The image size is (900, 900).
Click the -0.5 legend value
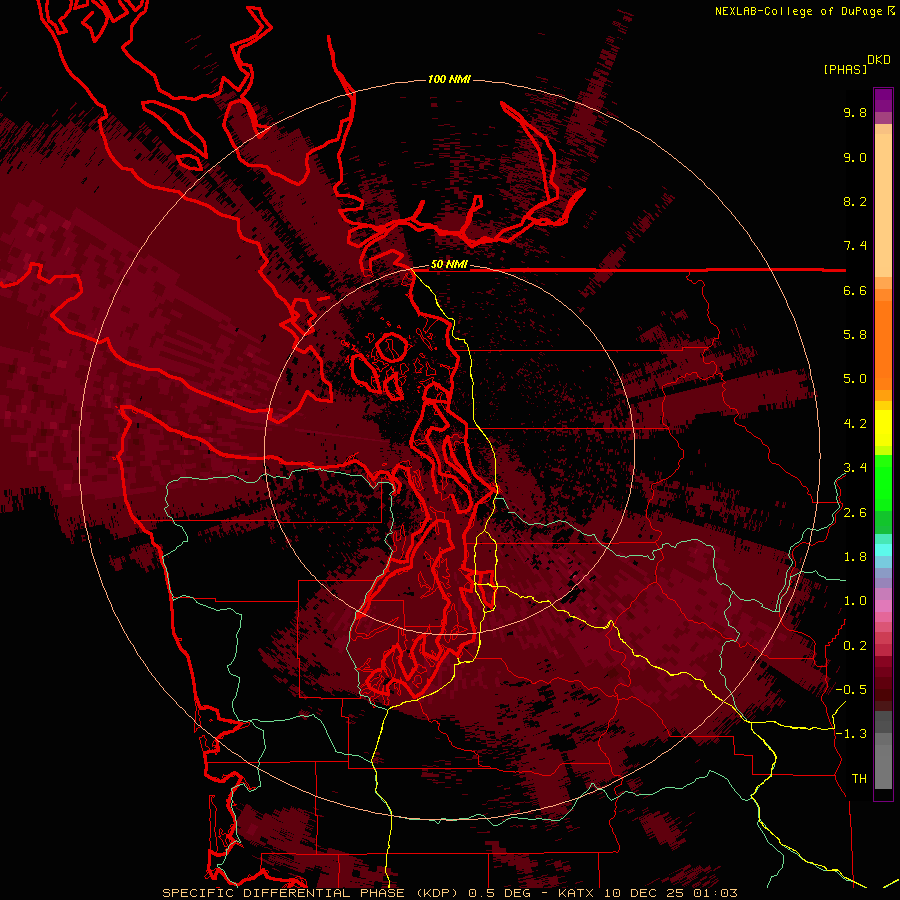851,690
